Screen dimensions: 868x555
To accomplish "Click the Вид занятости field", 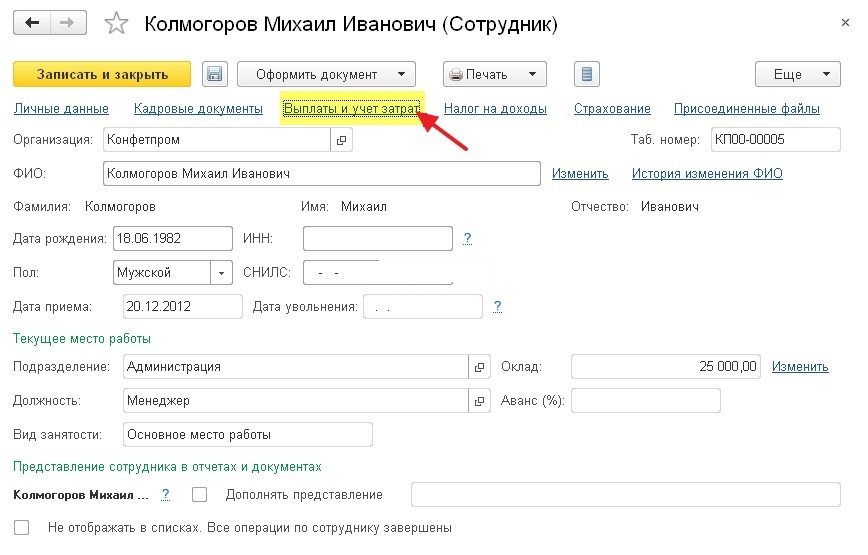I will pyautogui.click(x=248, y=435).
